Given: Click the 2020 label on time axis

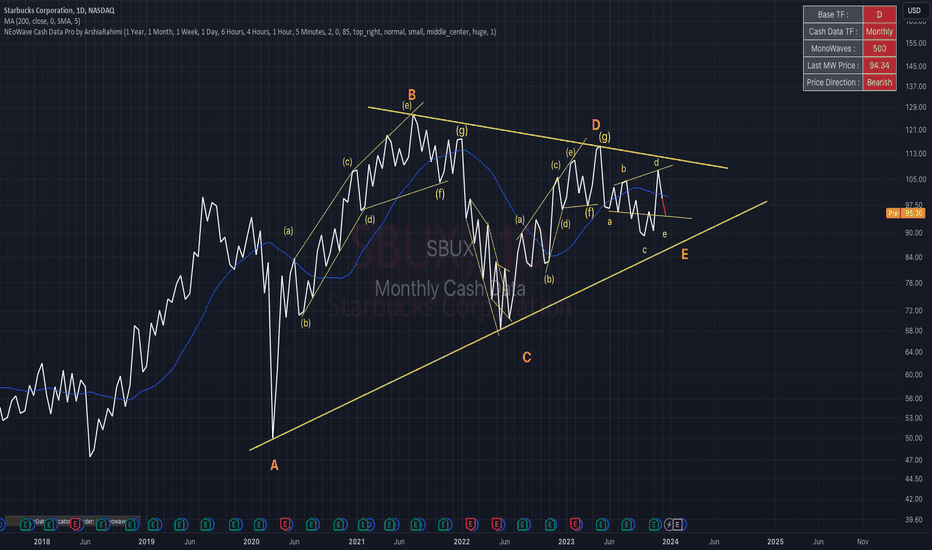Looking at the screenshot, I should point(251,542).
